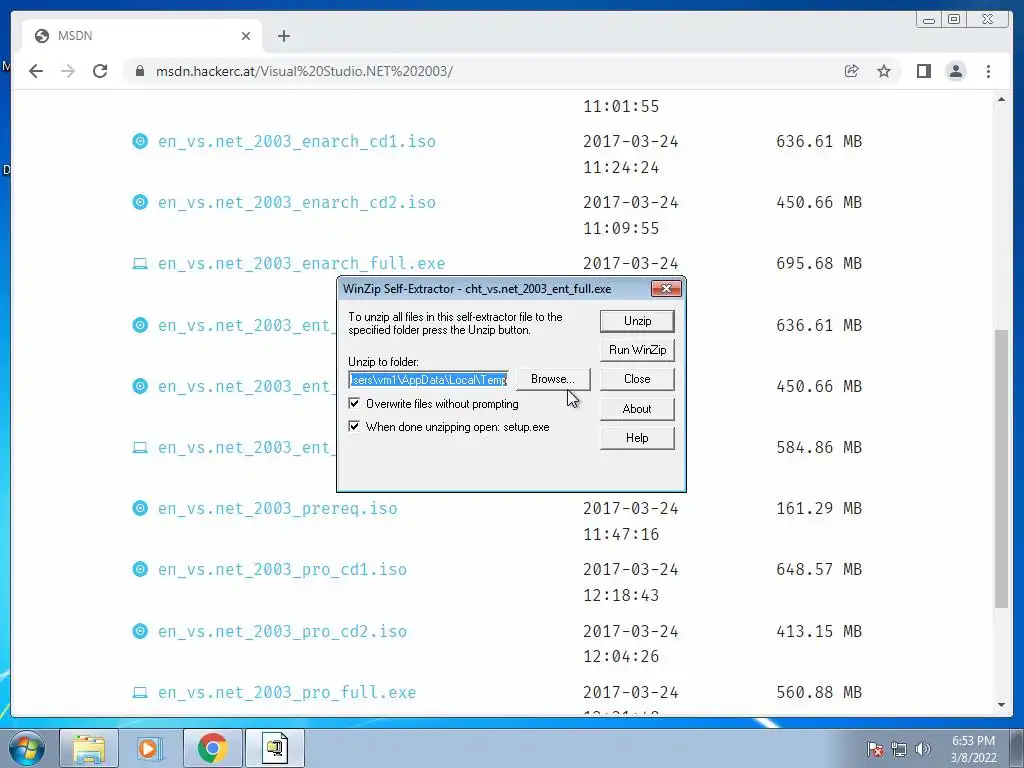This screenshot has width=1024, height=768.
Task: Click the address bar URL
Action: 304,71
